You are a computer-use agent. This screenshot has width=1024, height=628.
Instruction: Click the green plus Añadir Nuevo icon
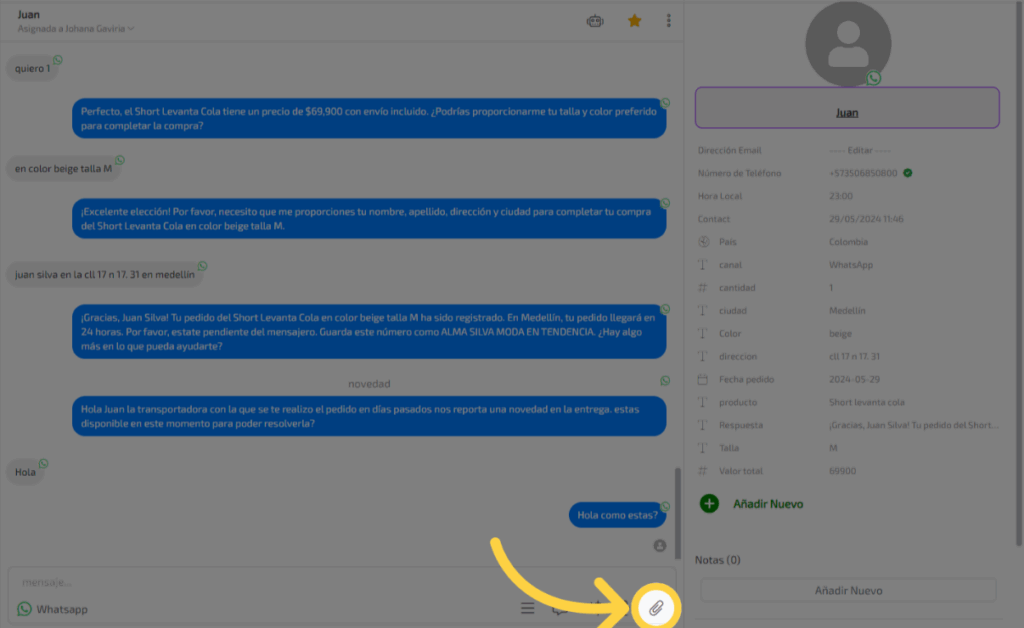[709, 504]
